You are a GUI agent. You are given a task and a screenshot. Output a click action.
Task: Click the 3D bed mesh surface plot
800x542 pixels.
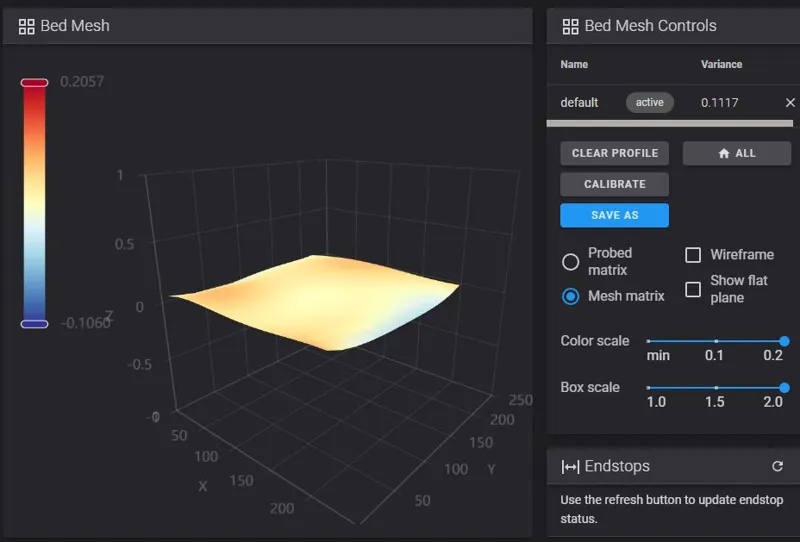[315, 302]
